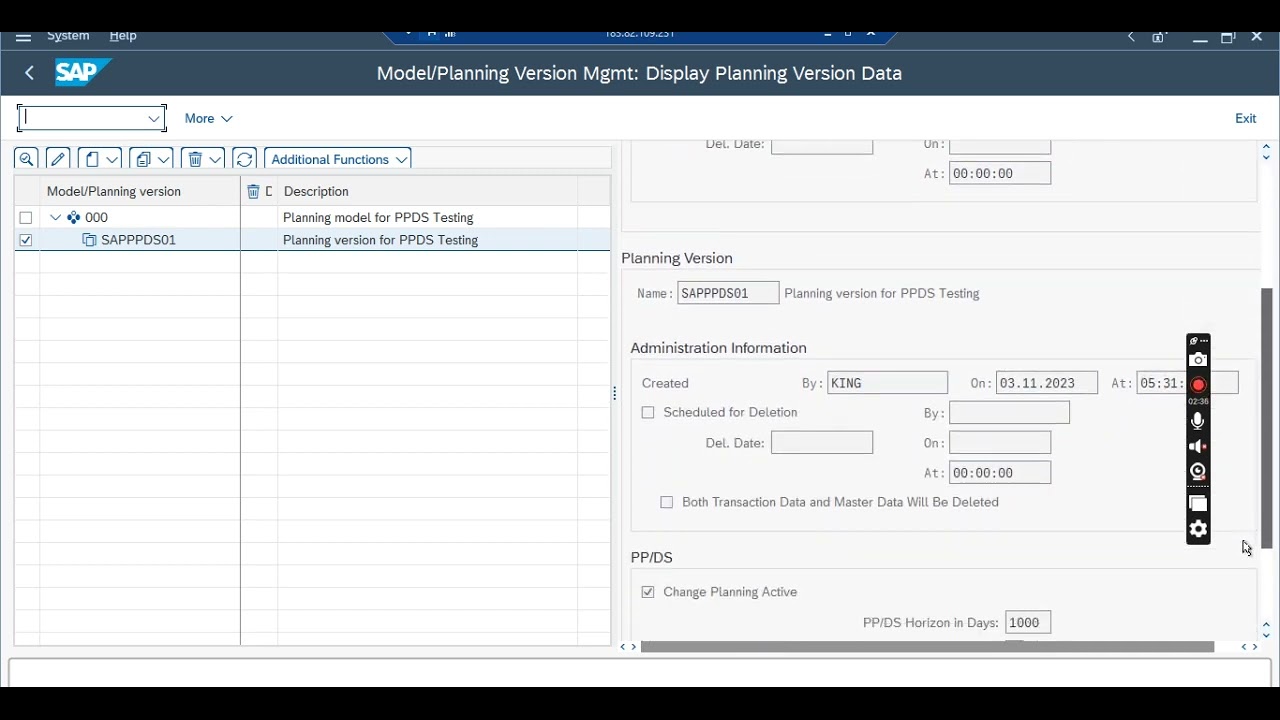Go back using the SAP back arrow

click(x=29, y=73)
